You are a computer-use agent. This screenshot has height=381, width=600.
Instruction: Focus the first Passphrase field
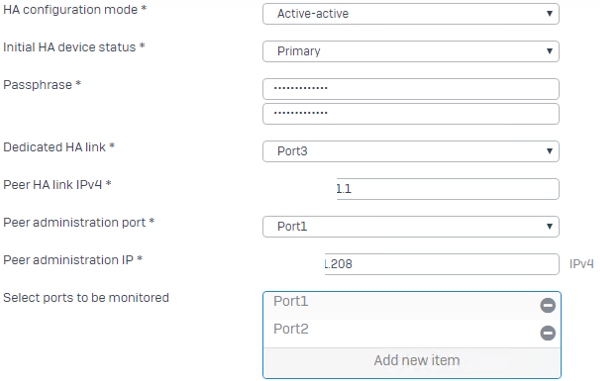click(x=411, y=89)
